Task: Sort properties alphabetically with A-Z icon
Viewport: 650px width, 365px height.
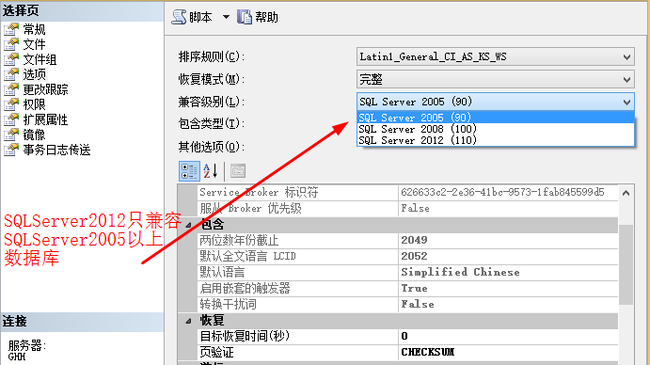Action: pyautogui.click(x=211, y=171)
